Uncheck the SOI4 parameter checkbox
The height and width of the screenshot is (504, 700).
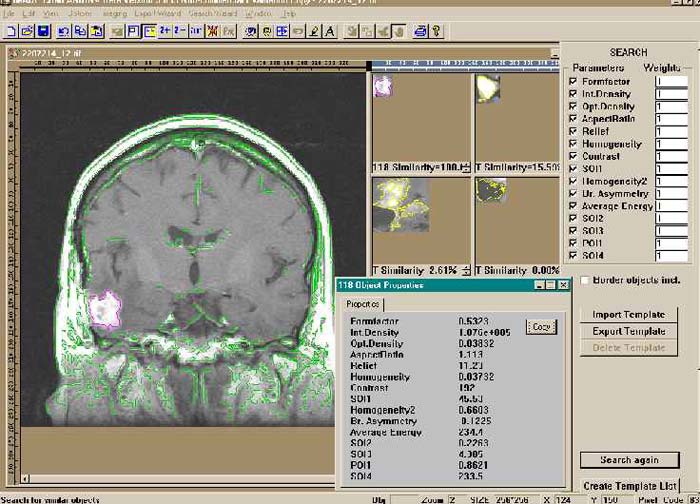(573, 255)
